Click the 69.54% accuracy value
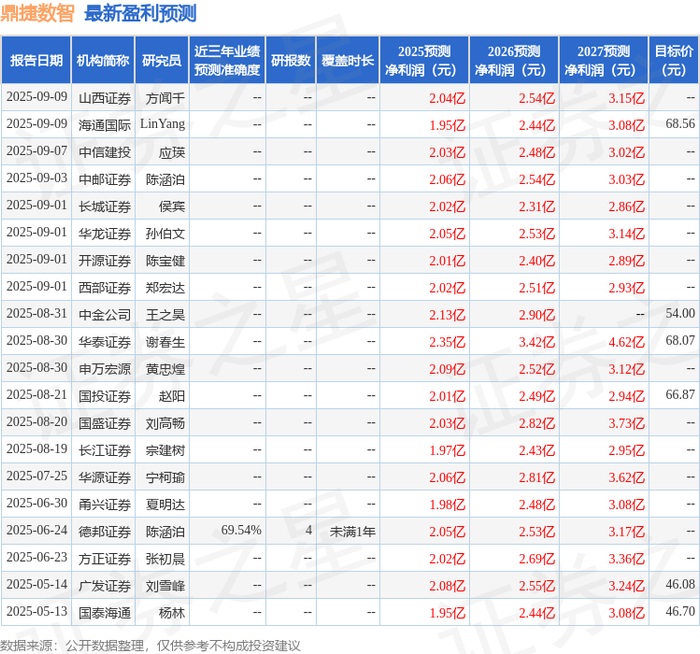The height and width of the screenshot is (654, 700). (x=241, y=530)
